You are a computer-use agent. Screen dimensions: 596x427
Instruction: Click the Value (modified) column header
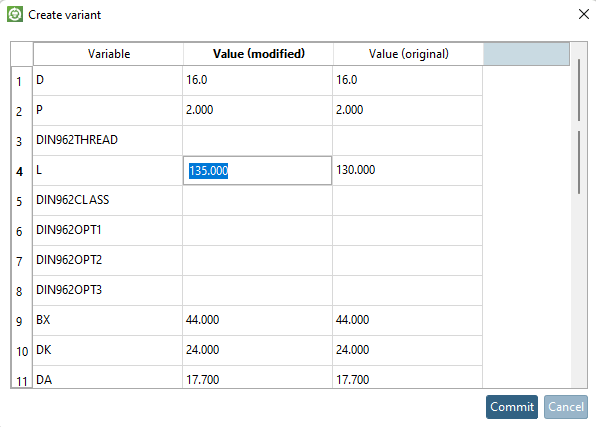click(x=258, y=54)
